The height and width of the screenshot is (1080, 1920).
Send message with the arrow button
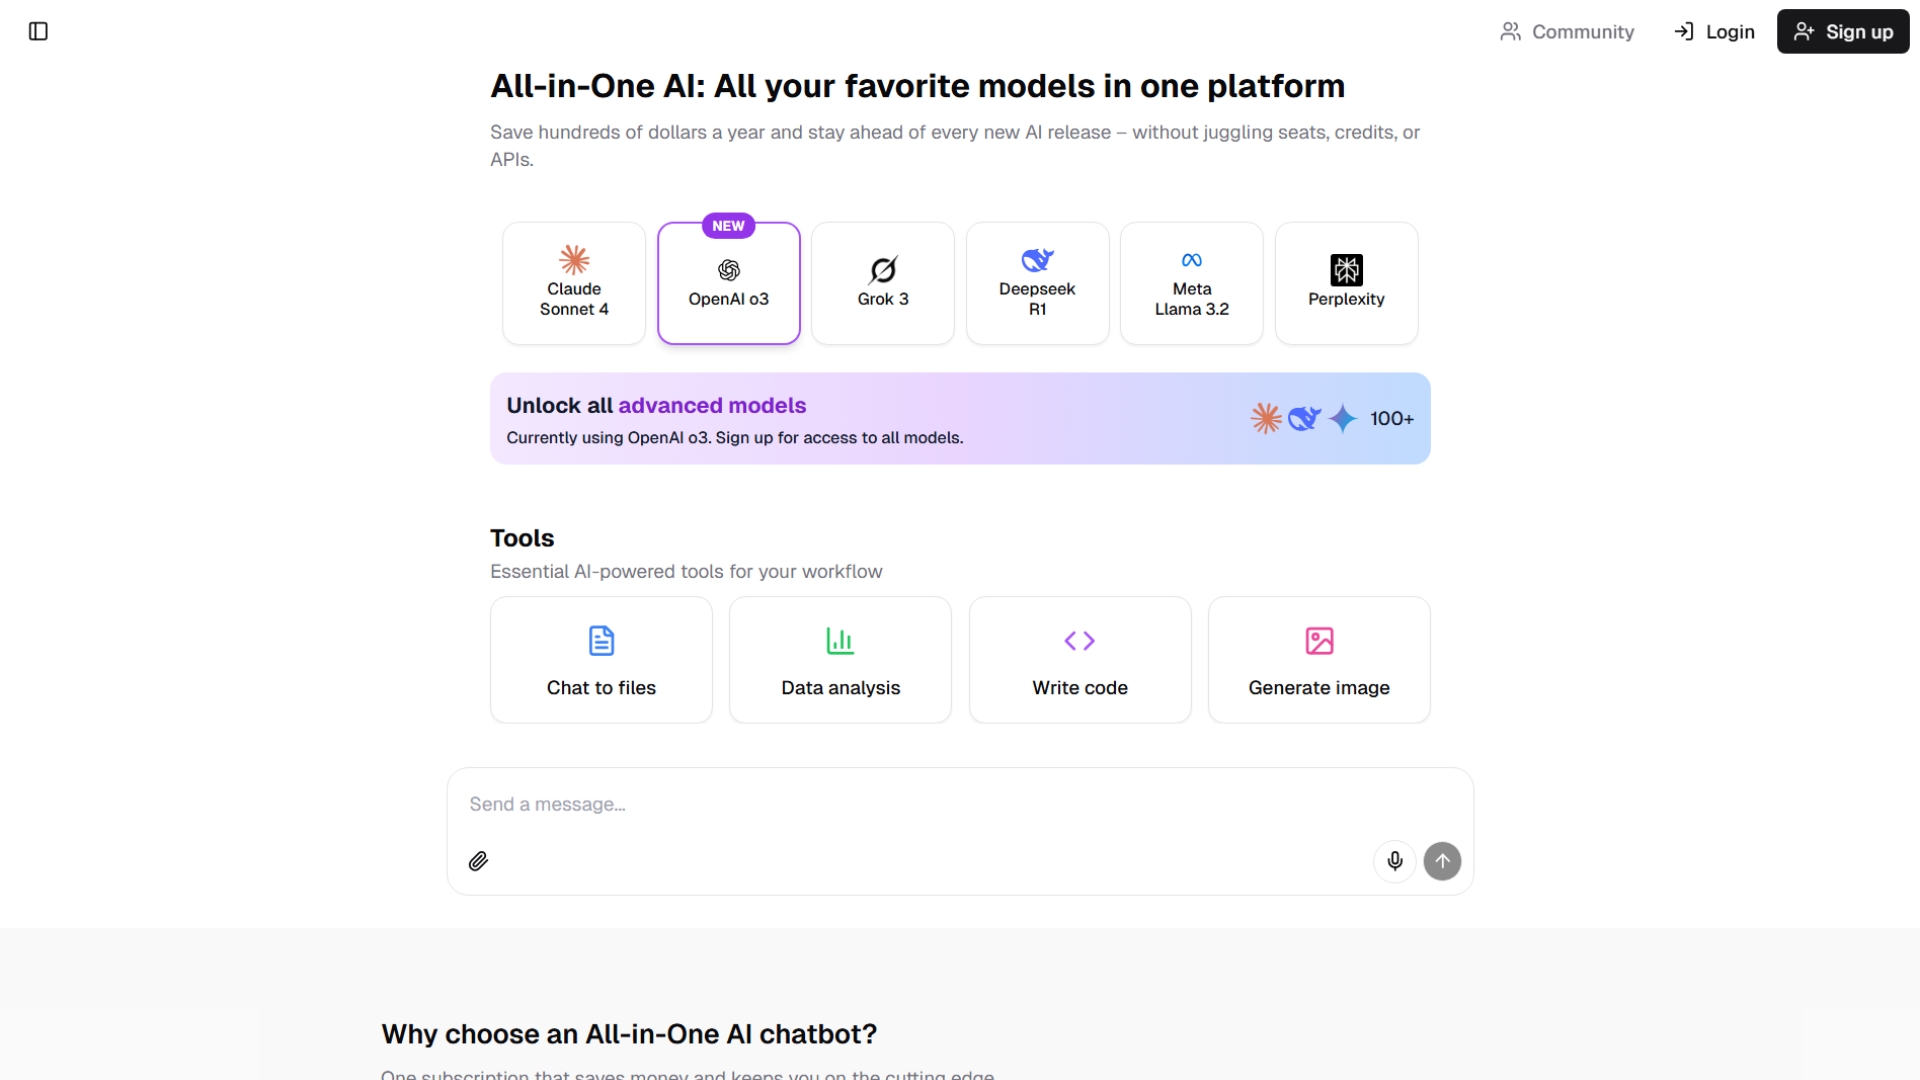click(x=1442, y=861)
